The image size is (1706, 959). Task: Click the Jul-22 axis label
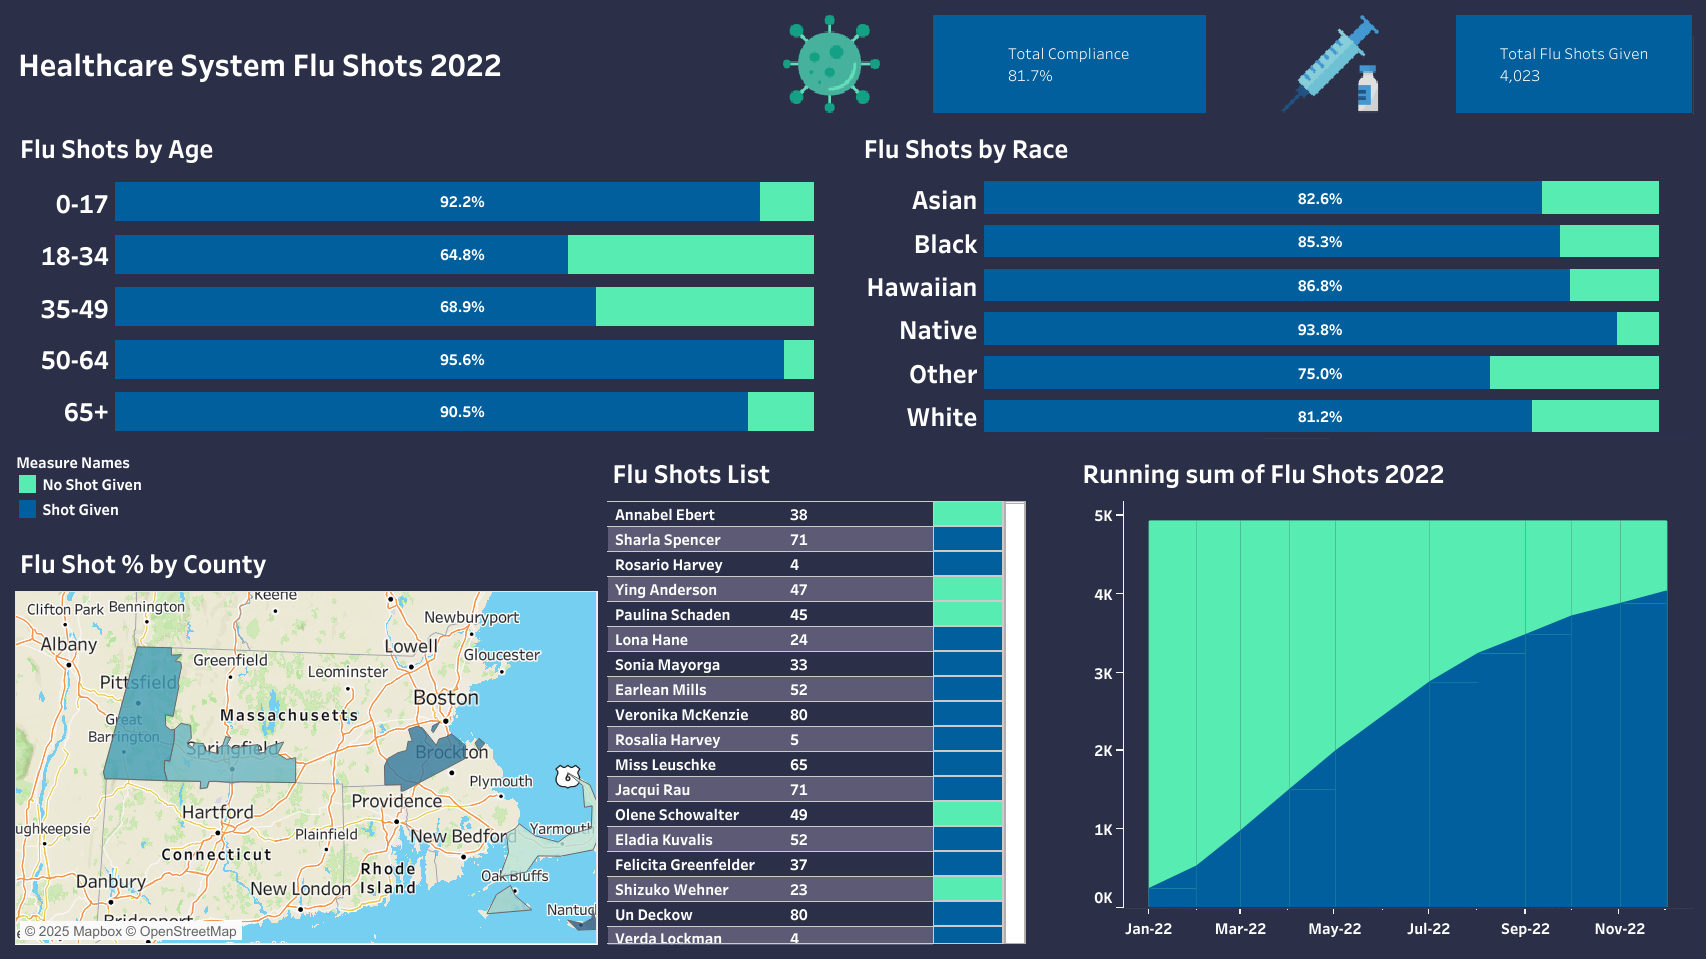click(x=1428, y=928)
